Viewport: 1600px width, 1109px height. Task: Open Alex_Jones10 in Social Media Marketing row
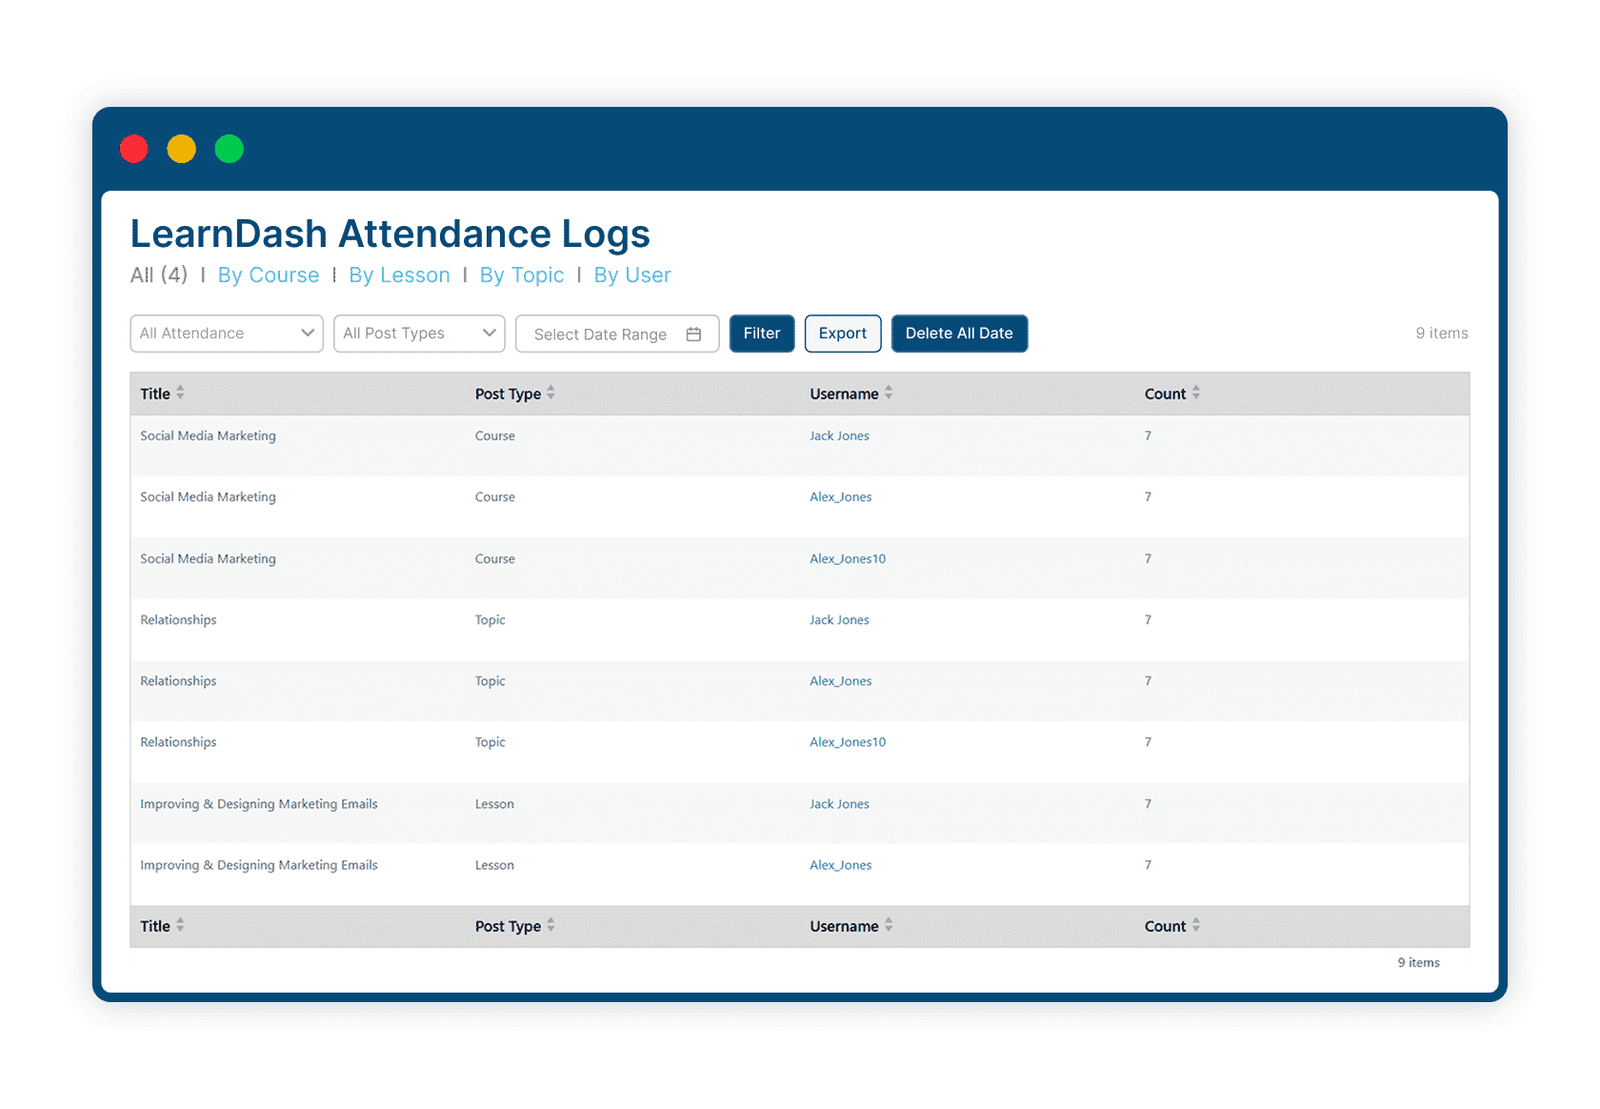[x=847, y=559]
